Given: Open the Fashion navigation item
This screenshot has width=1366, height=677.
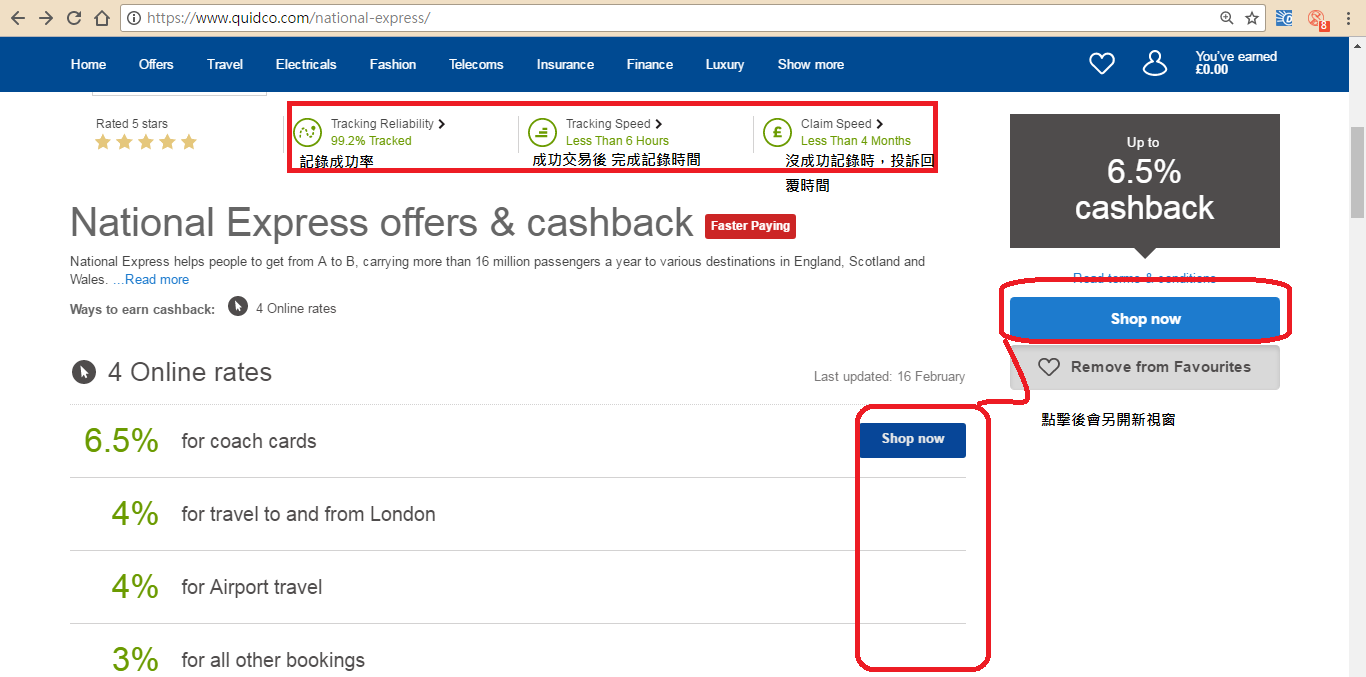Looking at the screenshot, I should 393,64.
